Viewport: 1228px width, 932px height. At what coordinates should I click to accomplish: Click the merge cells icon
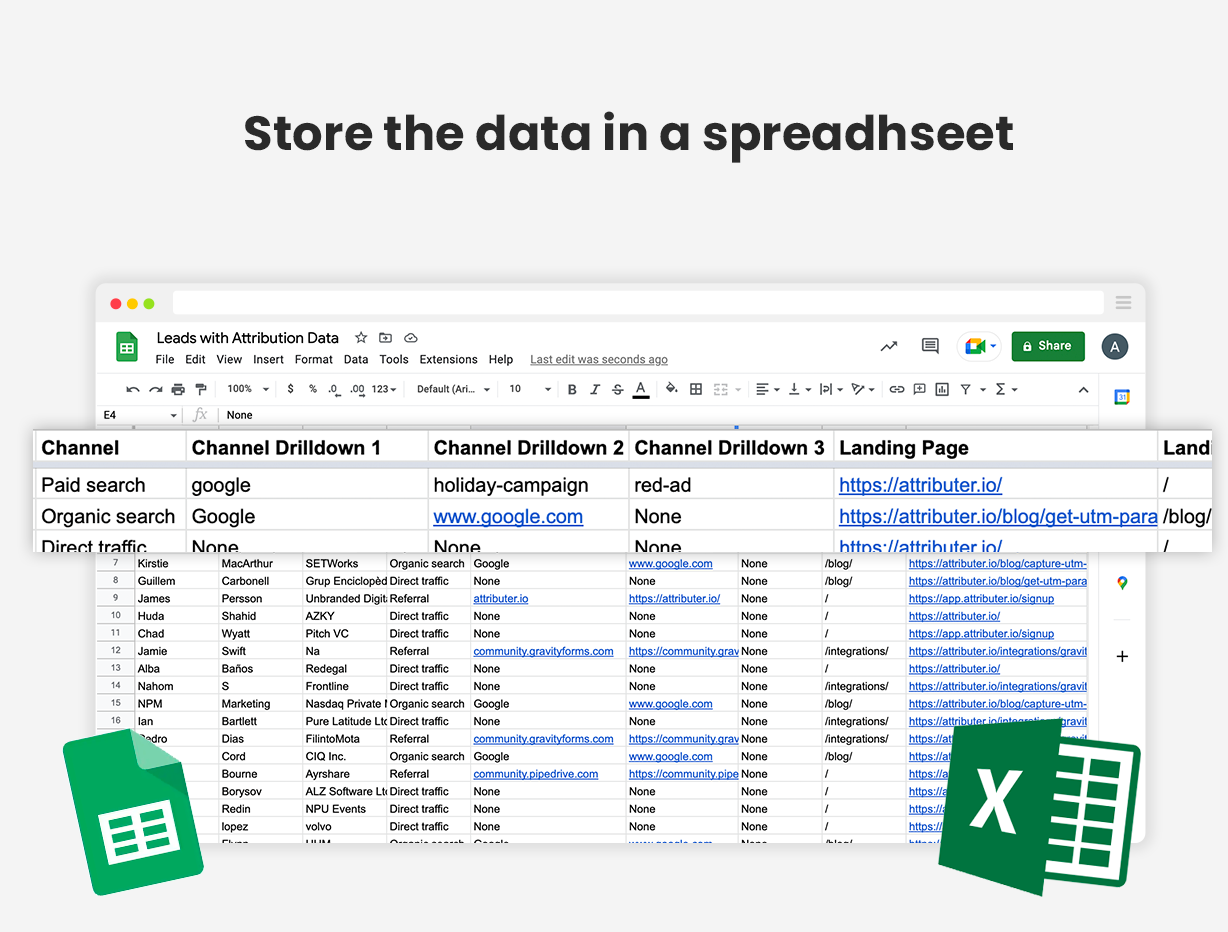pyautogui.click(x=720, y=389)
